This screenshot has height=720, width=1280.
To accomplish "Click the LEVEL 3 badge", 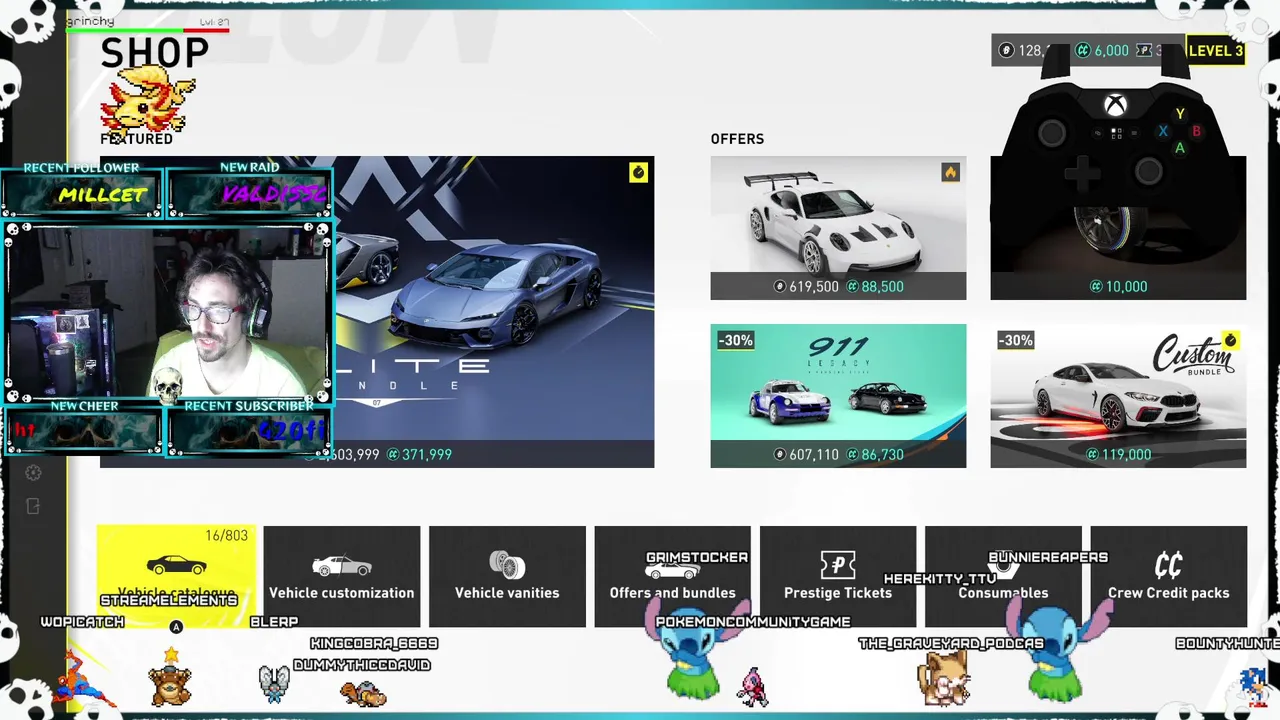I will (1215, 51).
